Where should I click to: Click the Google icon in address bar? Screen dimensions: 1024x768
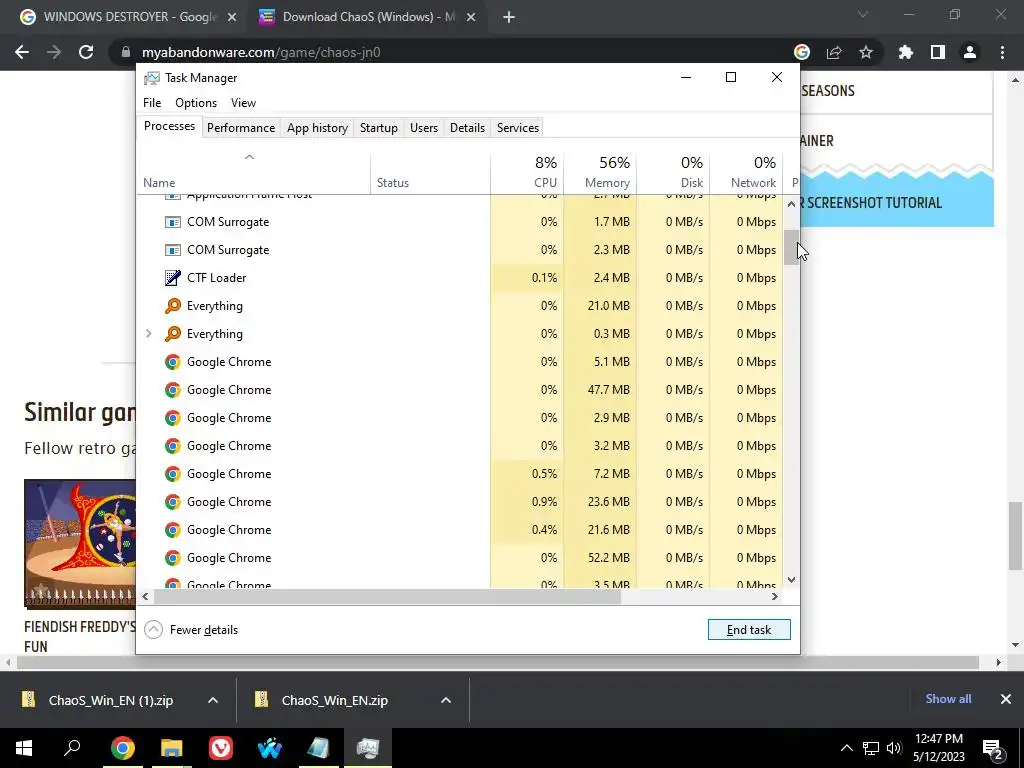pos(802,52)
